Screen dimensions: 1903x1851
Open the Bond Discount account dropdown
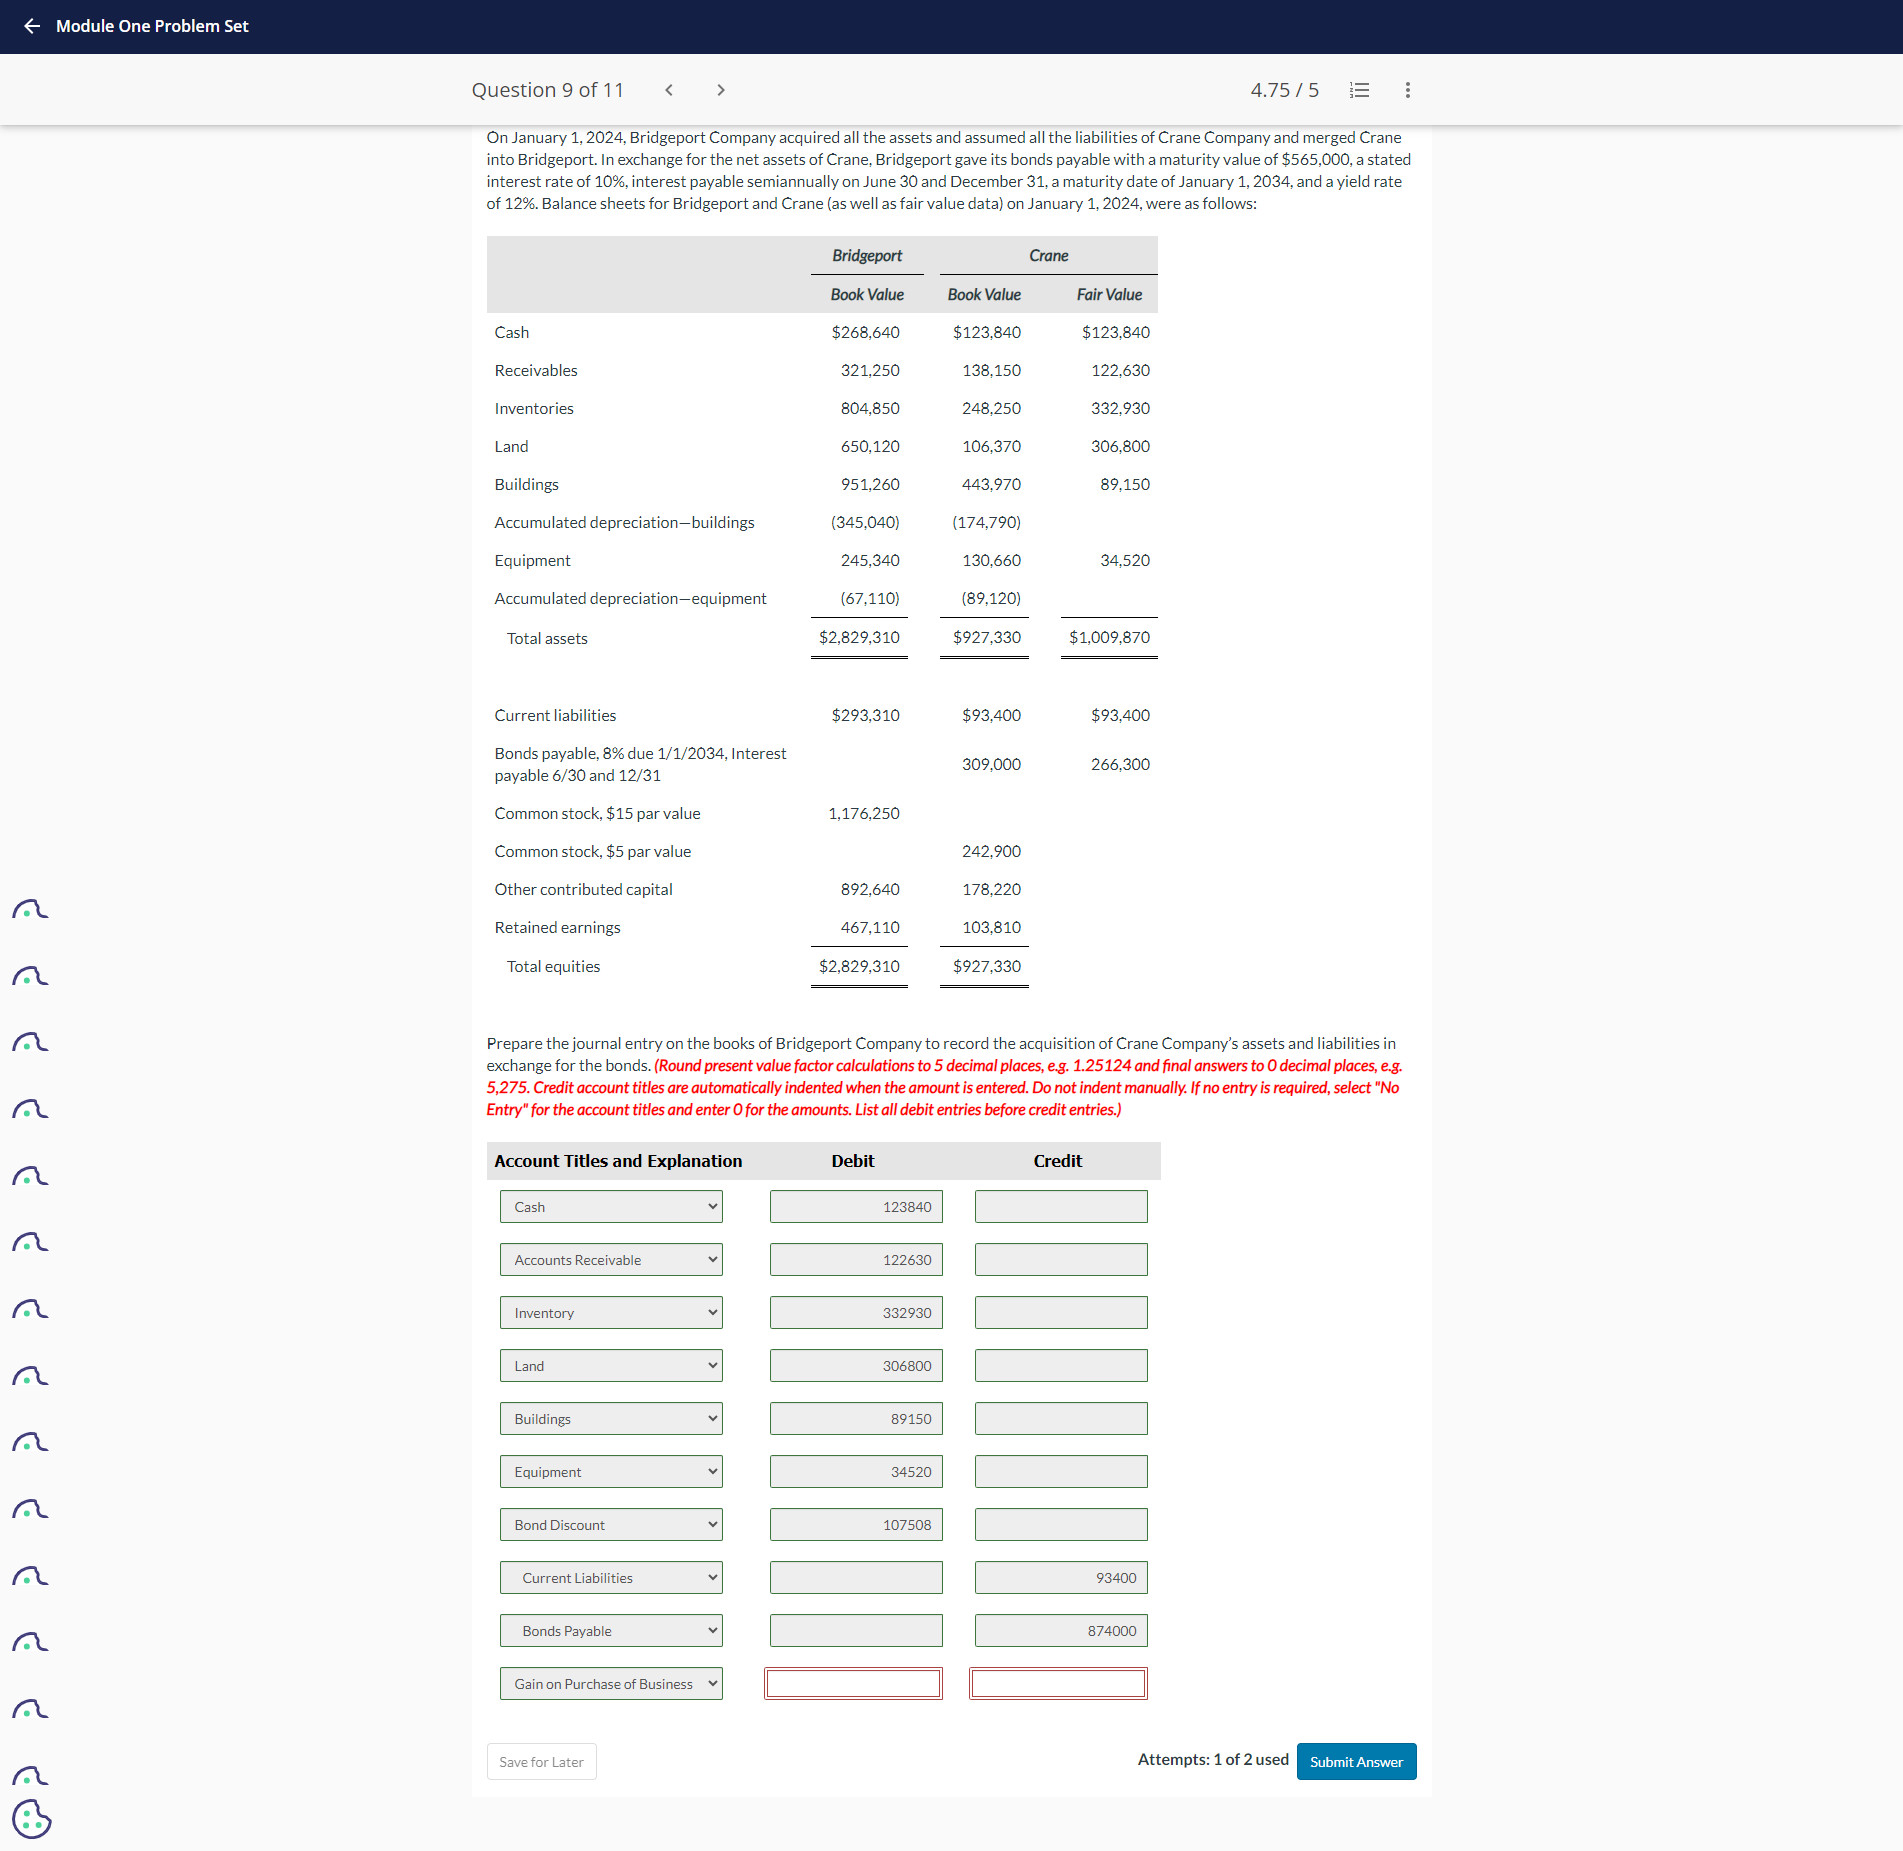pyautogui.click(x=611, y=1525)
